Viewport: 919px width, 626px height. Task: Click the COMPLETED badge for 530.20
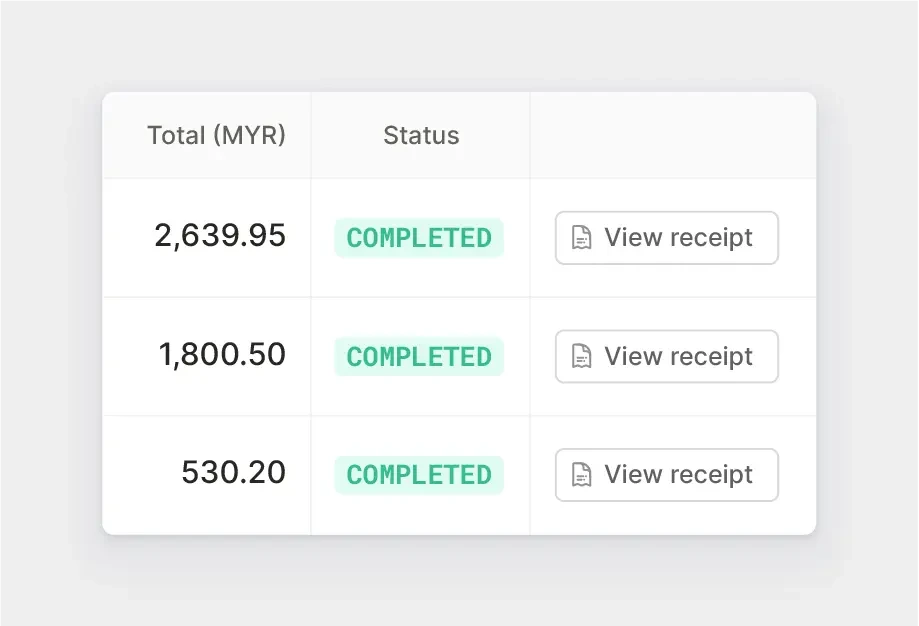point(419,475)
